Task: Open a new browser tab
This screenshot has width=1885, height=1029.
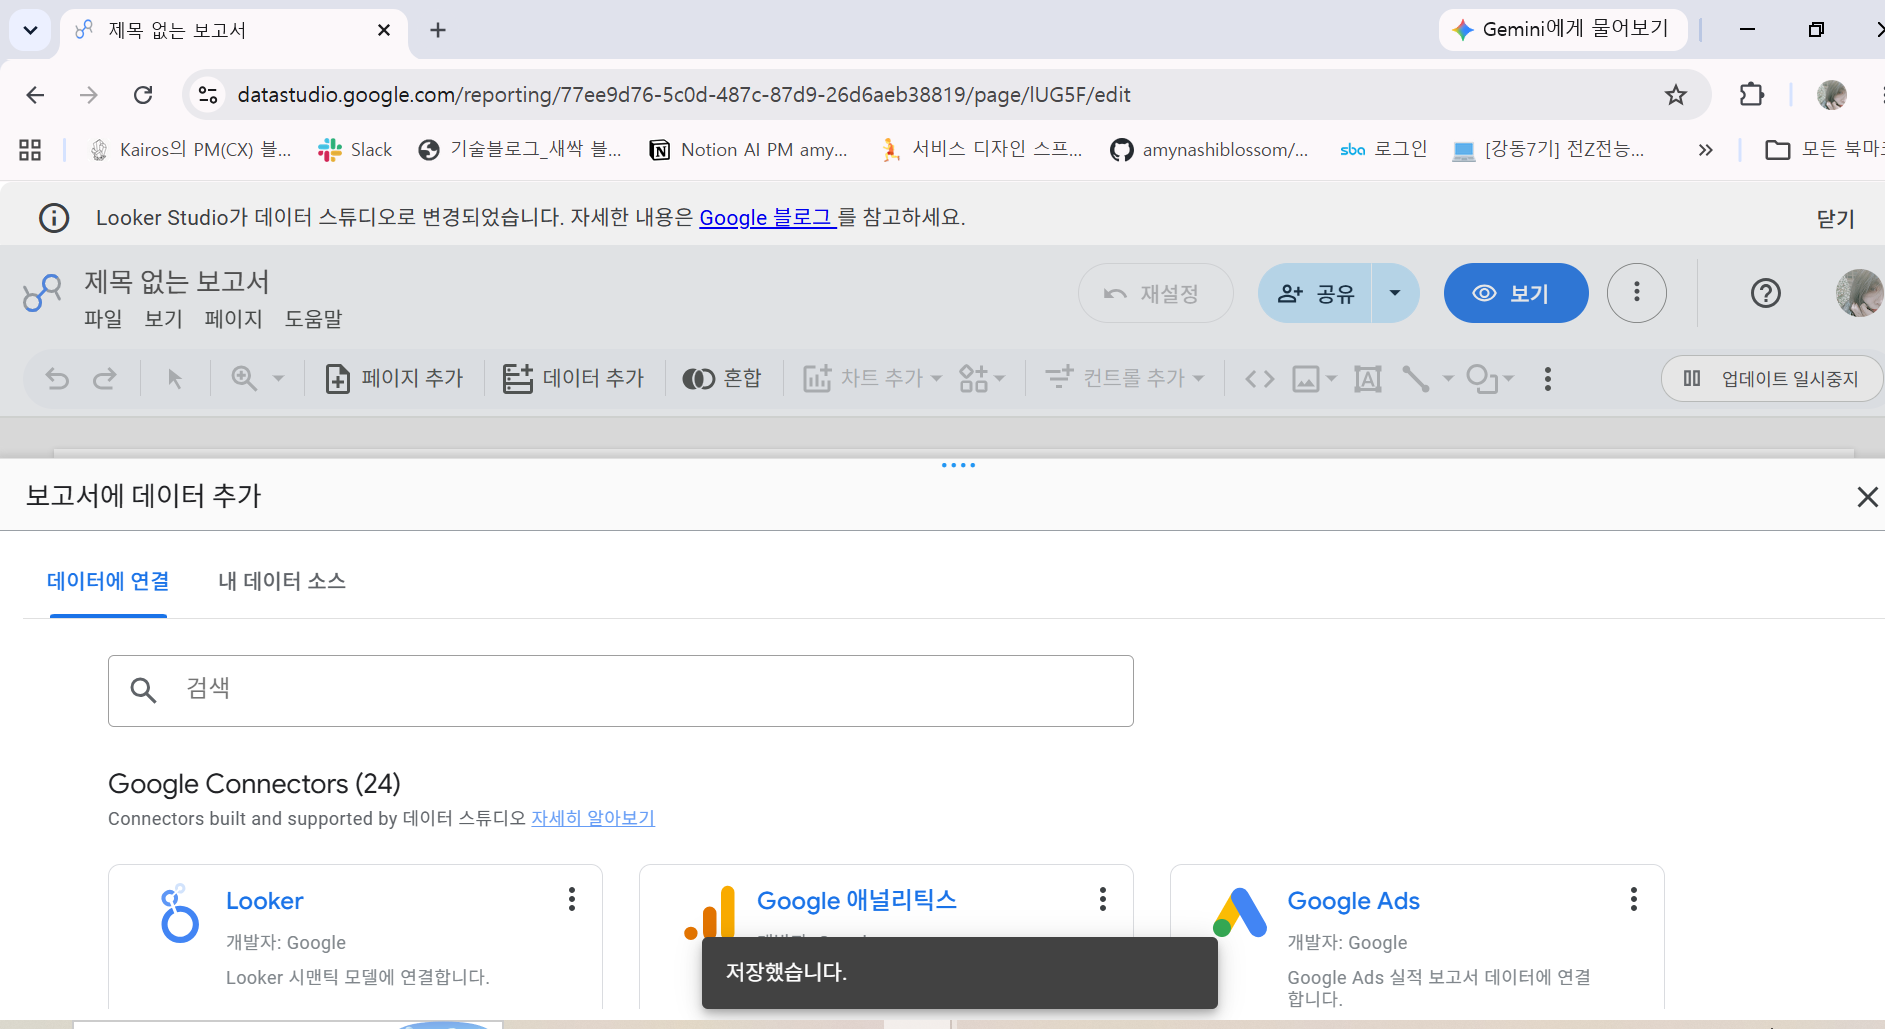Action: click(x=438, y=30)
